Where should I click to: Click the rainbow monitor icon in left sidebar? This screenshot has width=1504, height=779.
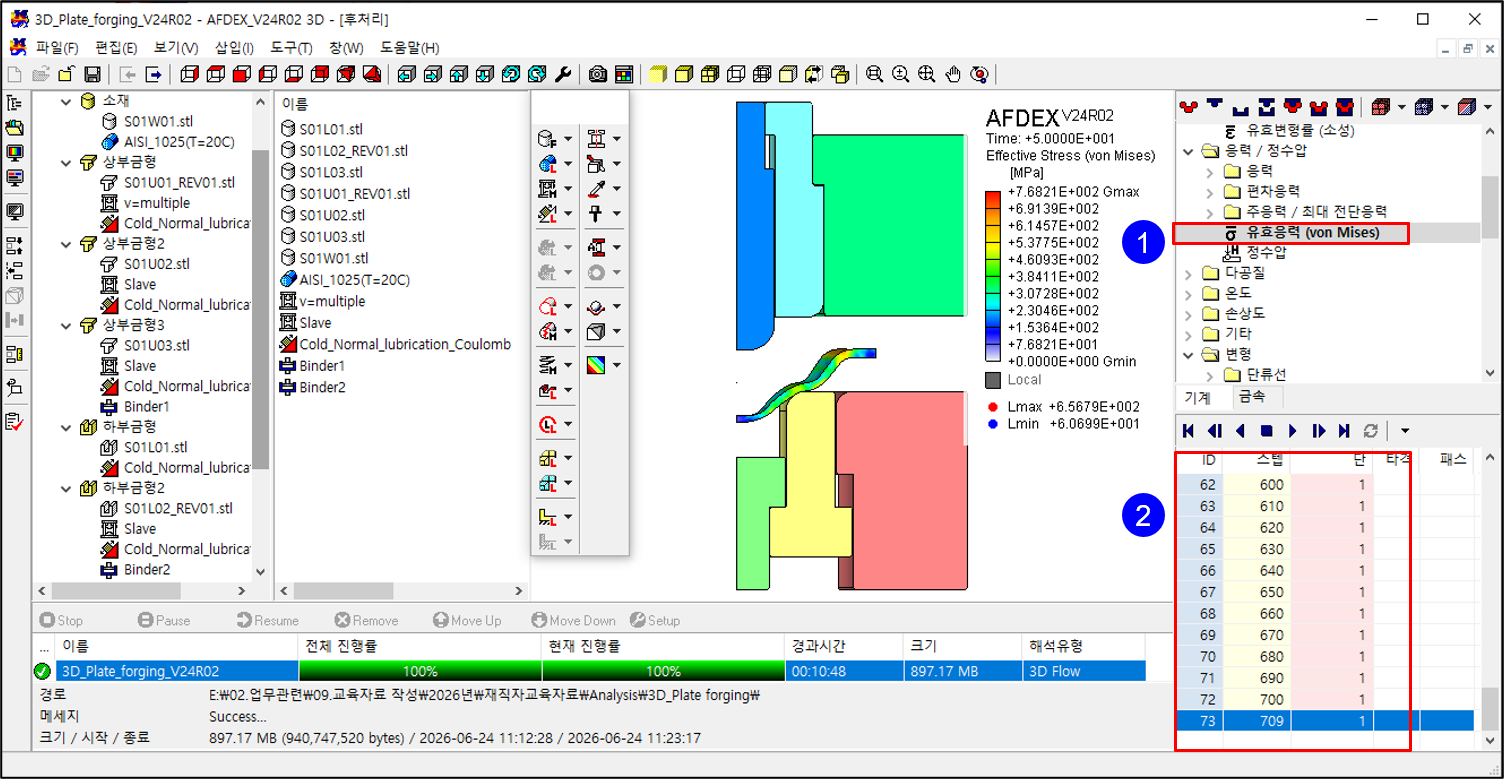coord(15,153)
